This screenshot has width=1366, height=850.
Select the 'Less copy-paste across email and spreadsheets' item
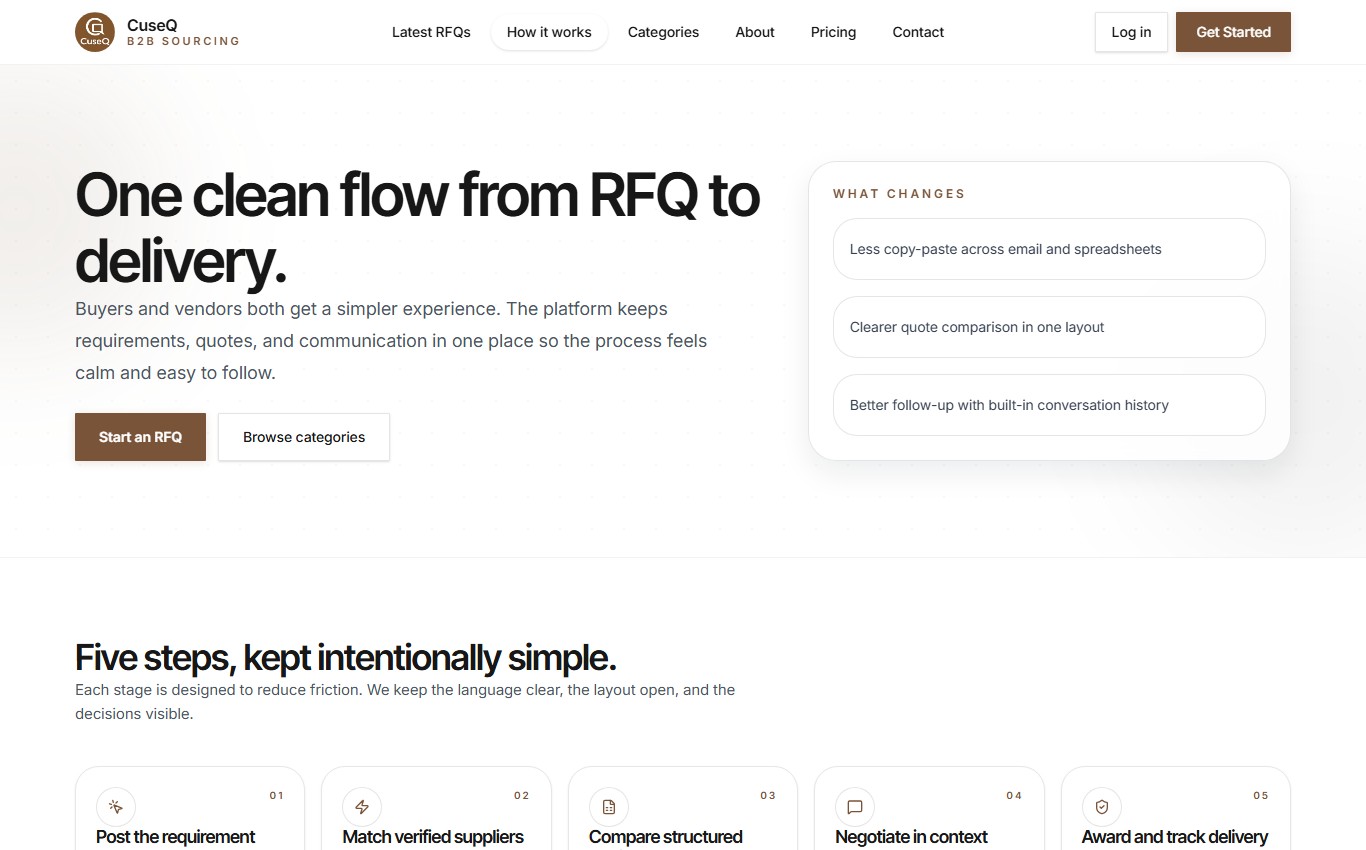1049,249
